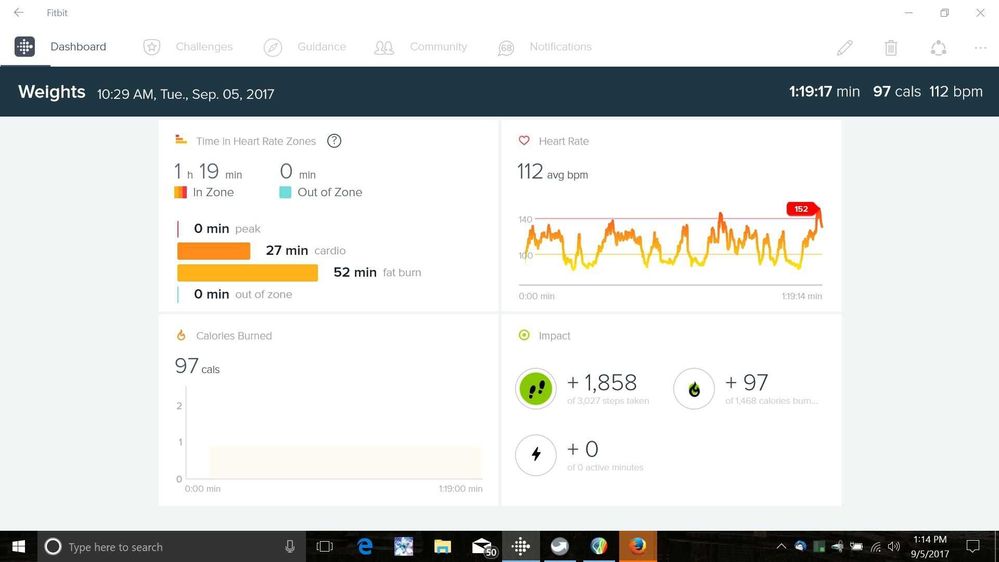Open Microsoft Edge from the taskbar

click(364, 547)
